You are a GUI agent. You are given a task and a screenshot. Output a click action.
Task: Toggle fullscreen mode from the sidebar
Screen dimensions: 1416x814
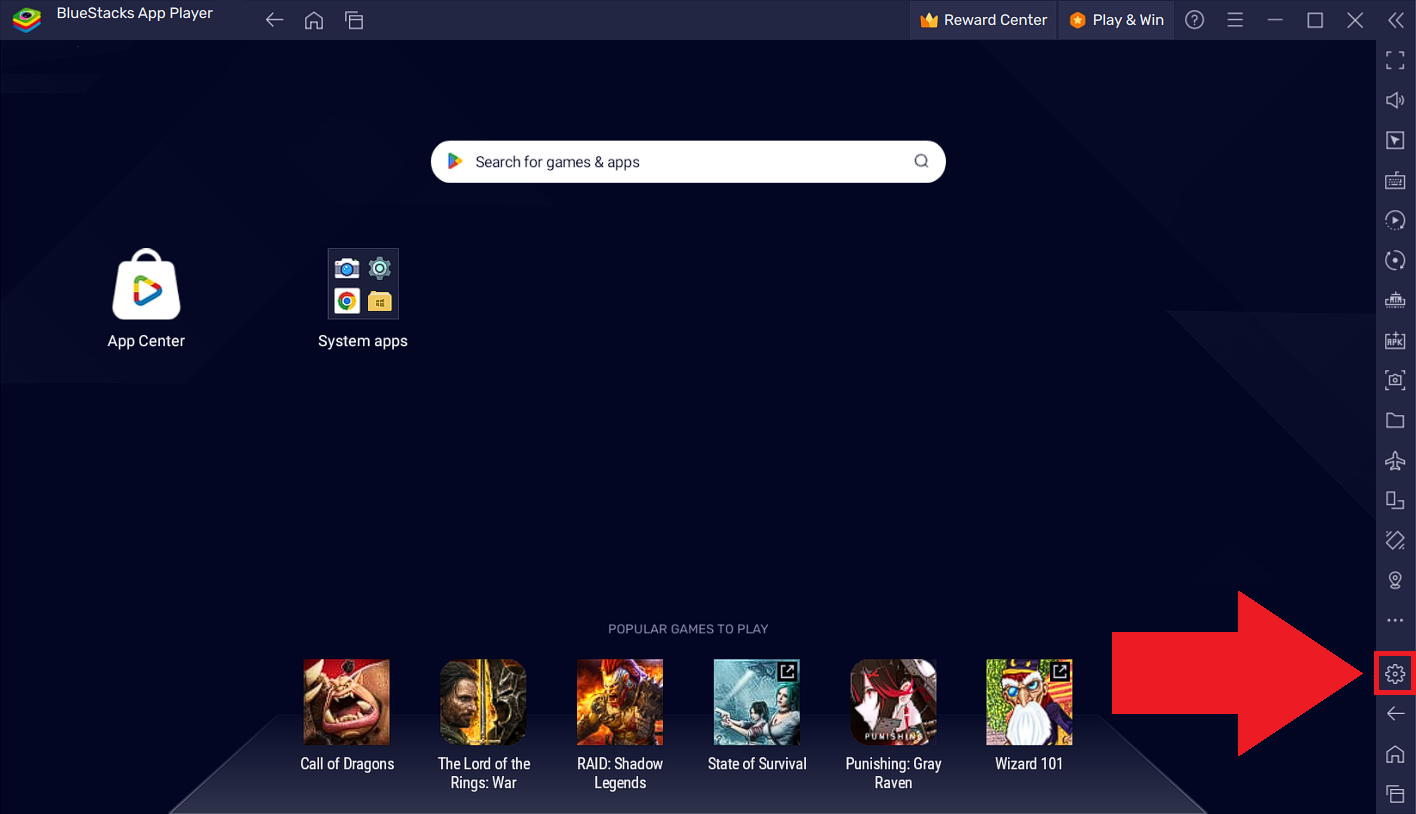(x=1395, y=60)
